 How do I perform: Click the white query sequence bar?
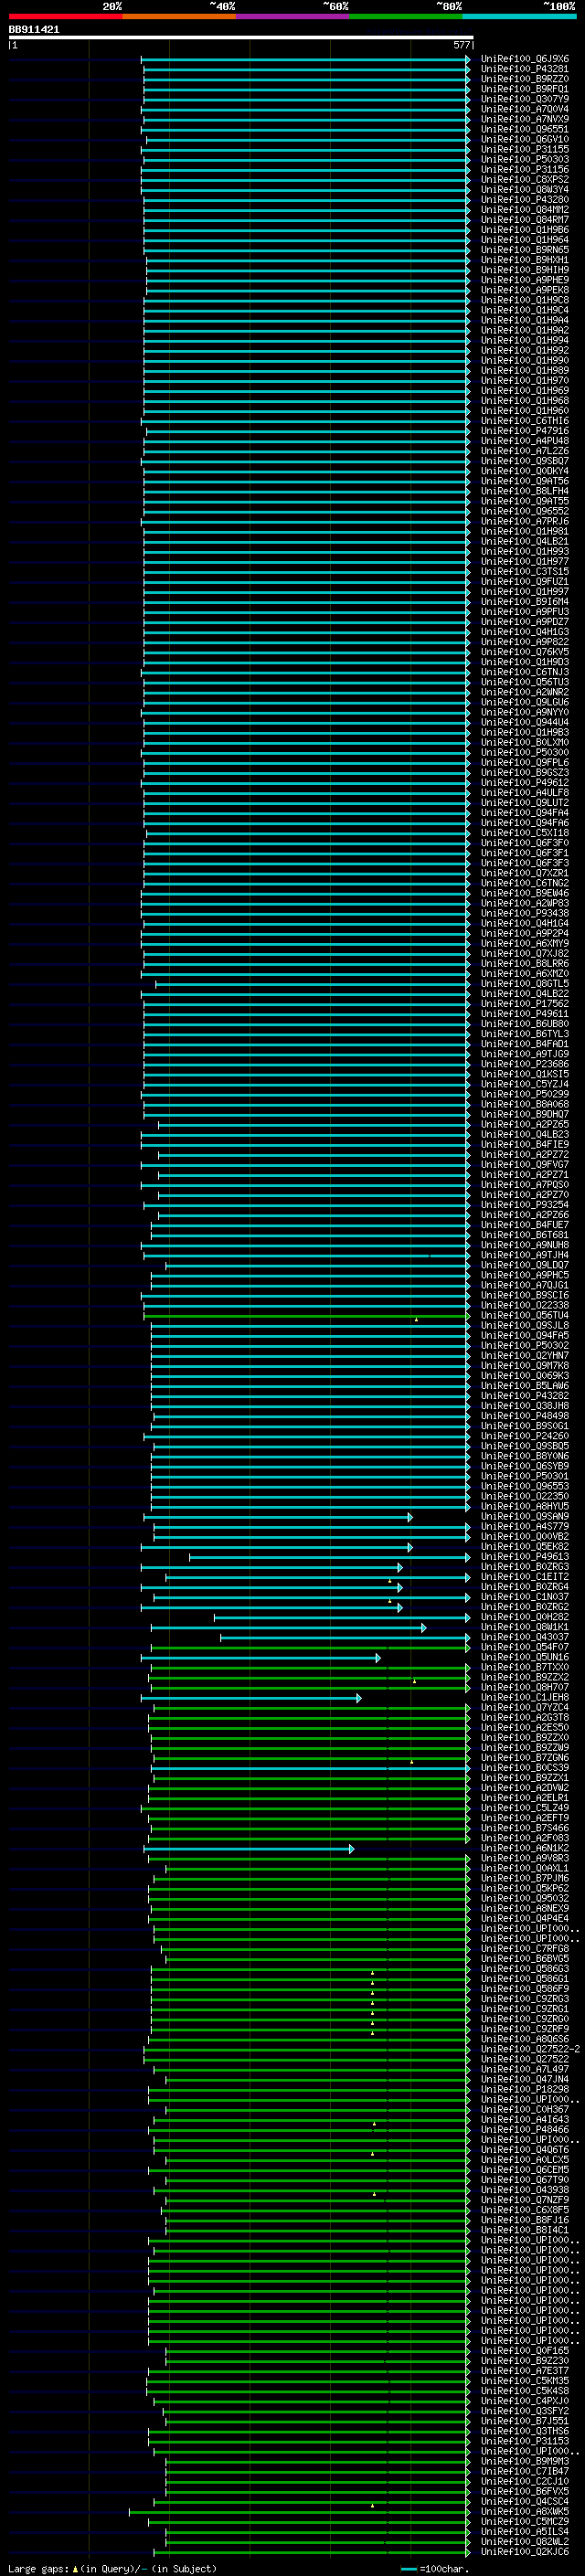point(241,37)
